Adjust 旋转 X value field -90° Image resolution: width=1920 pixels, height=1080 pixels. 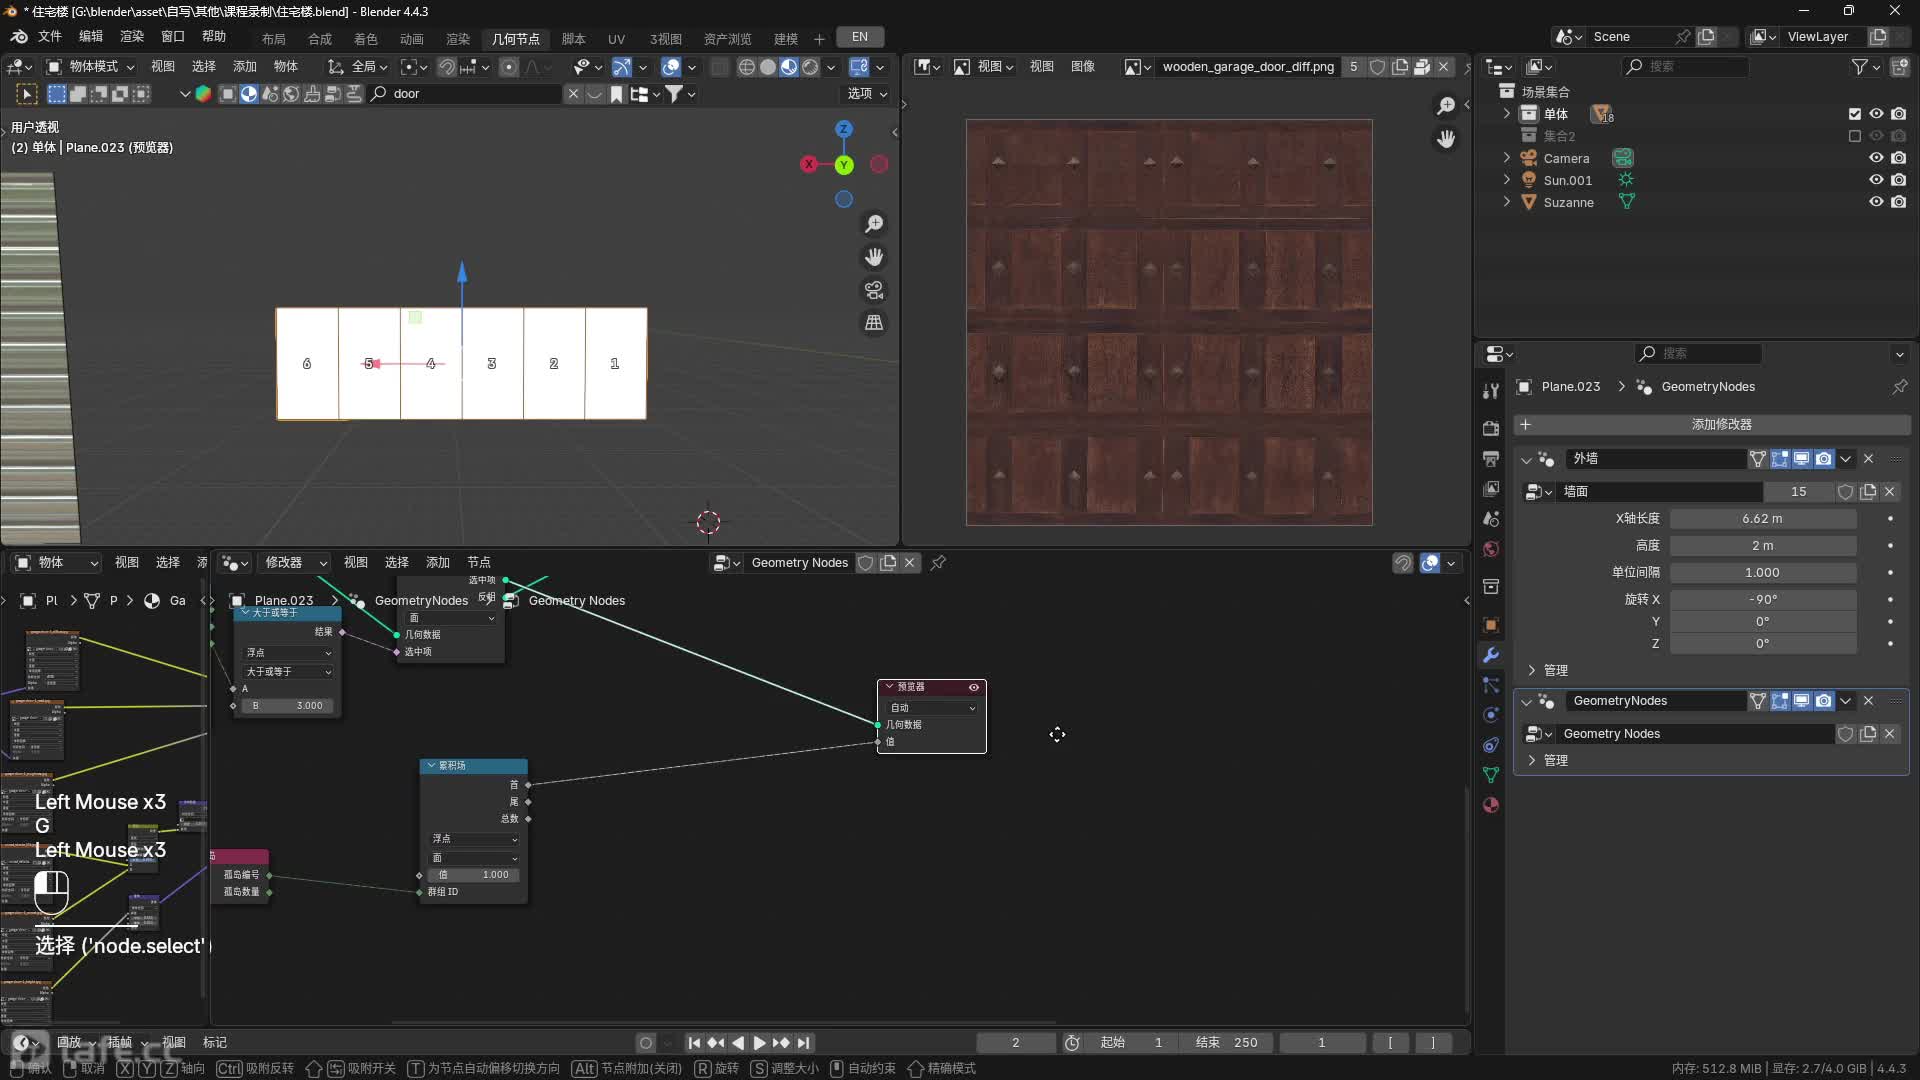(x=1763, y=600)
